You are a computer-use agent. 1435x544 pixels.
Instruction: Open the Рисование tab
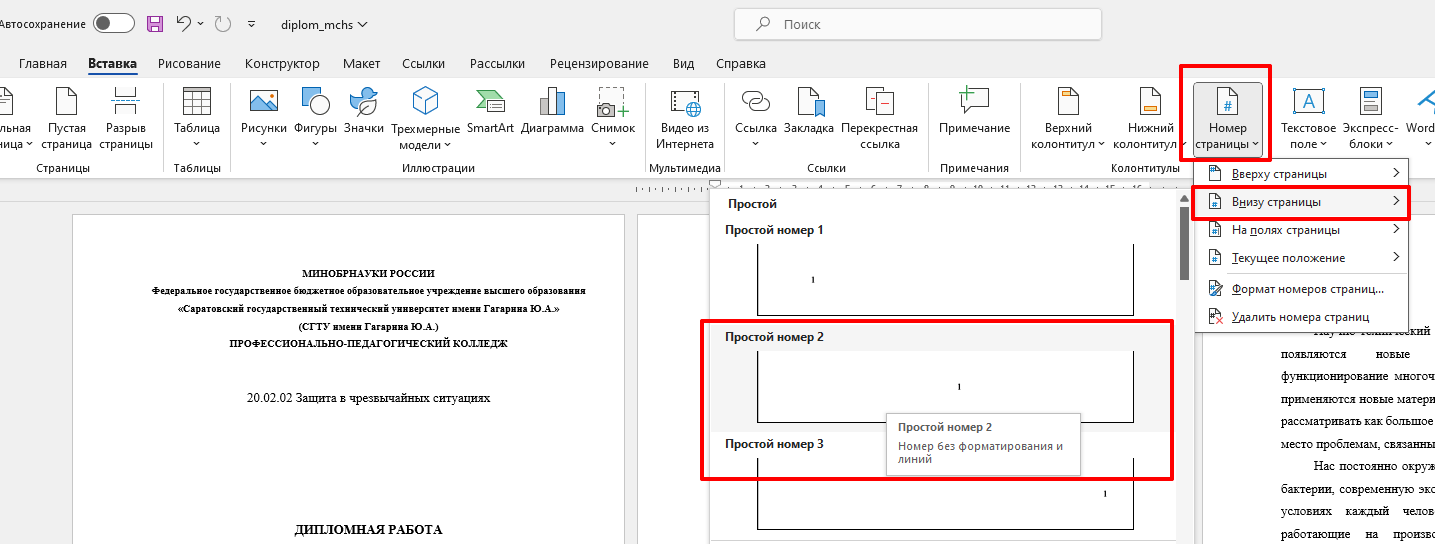pos(189,63)
